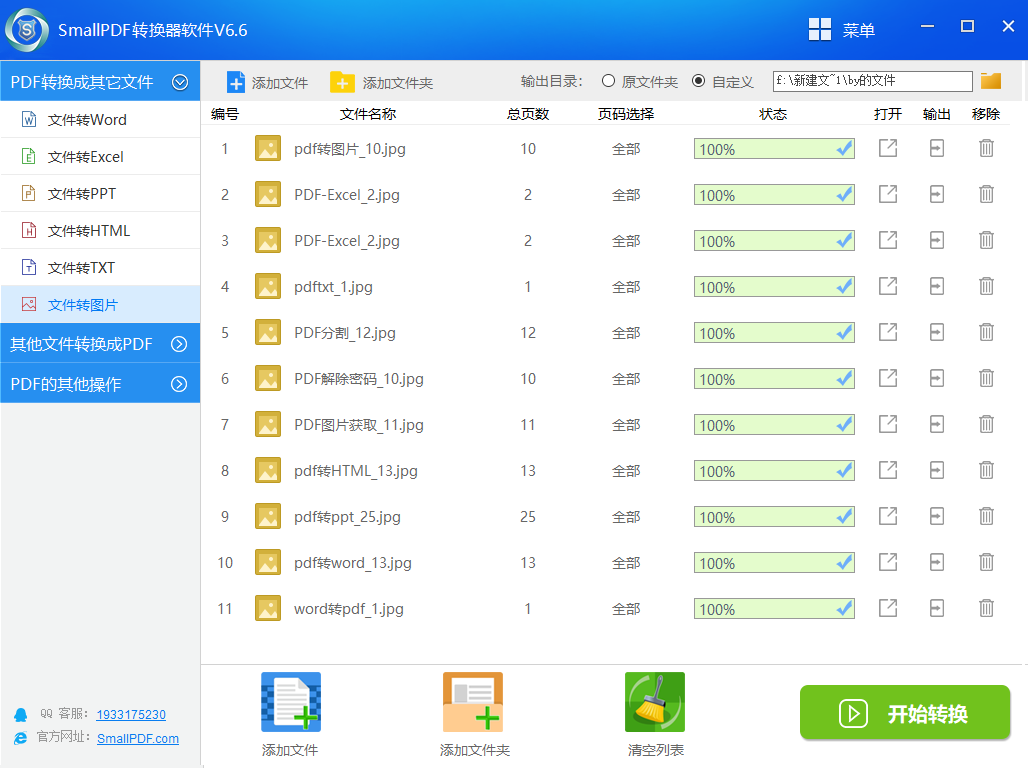The height and width of the screenshot is (768, 1028).
Task: Click large 添加文件 icon at bottom
Action: (x=290, y=702)
